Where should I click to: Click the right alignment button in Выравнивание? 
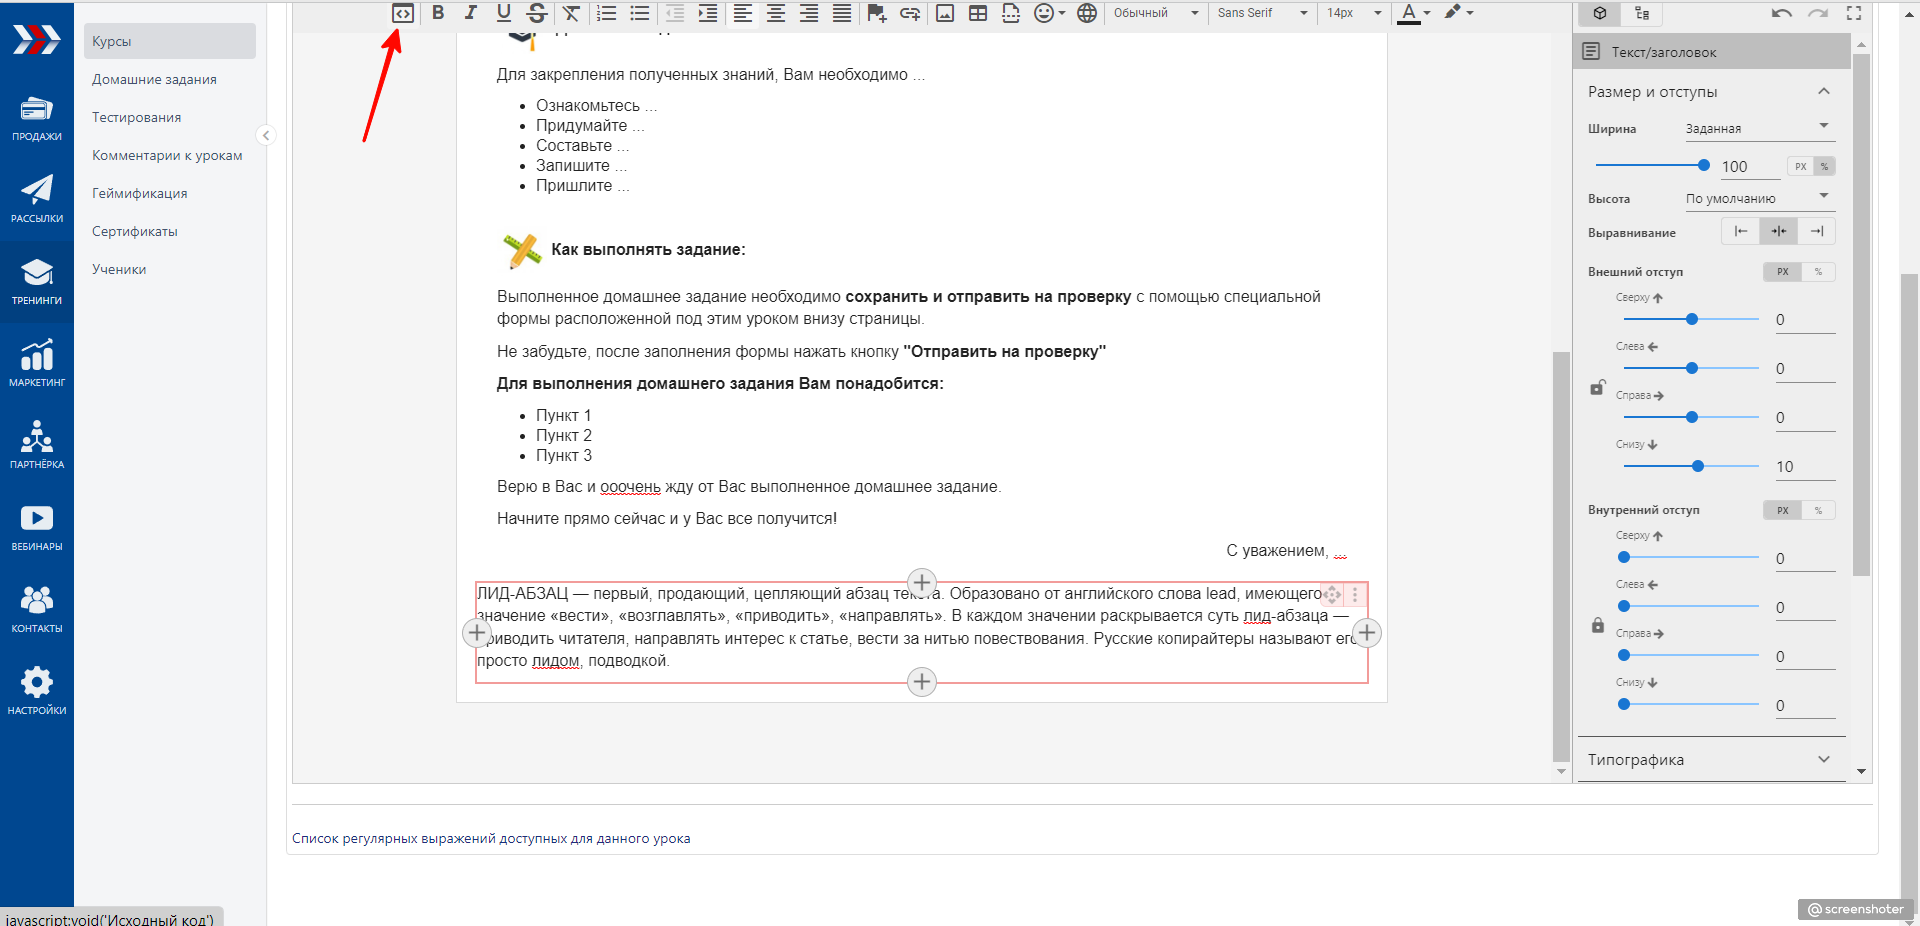point(1816,231)
